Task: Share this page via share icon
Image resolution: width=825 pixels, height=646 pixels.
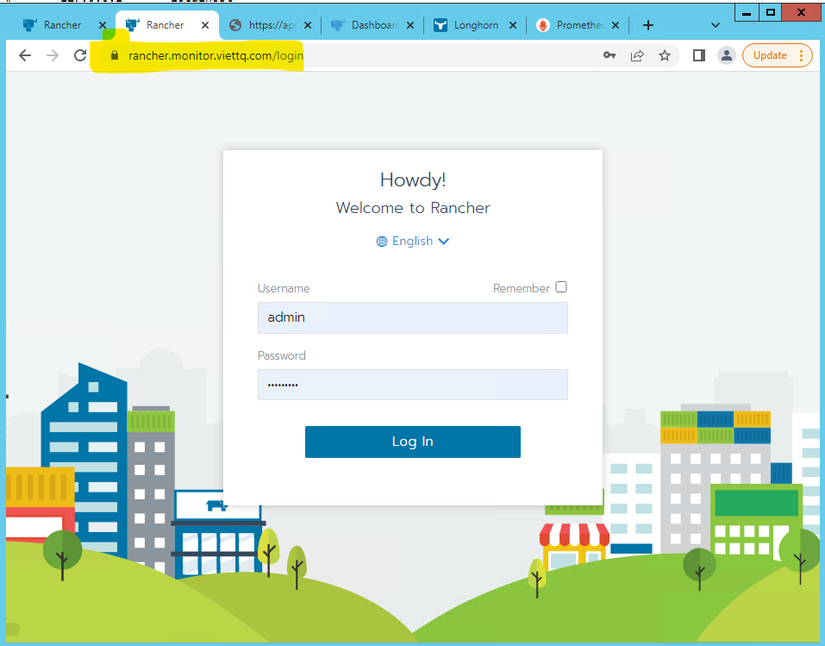Action: click(x=637, y=55)
